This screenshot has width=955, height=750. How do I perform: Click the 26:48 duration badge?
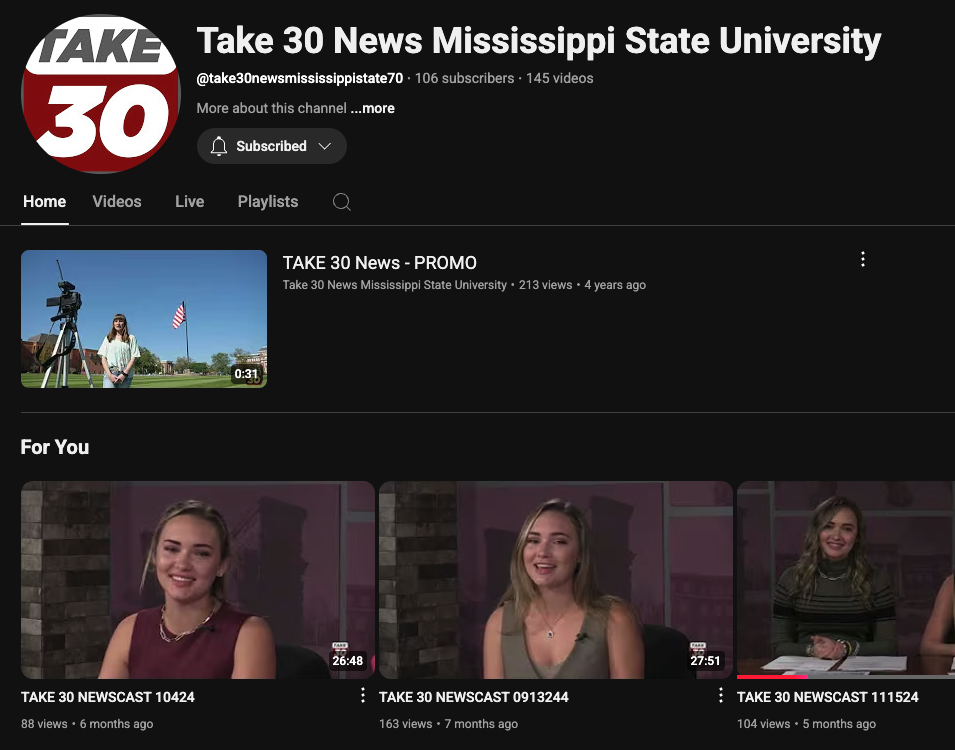click(348, 660)
